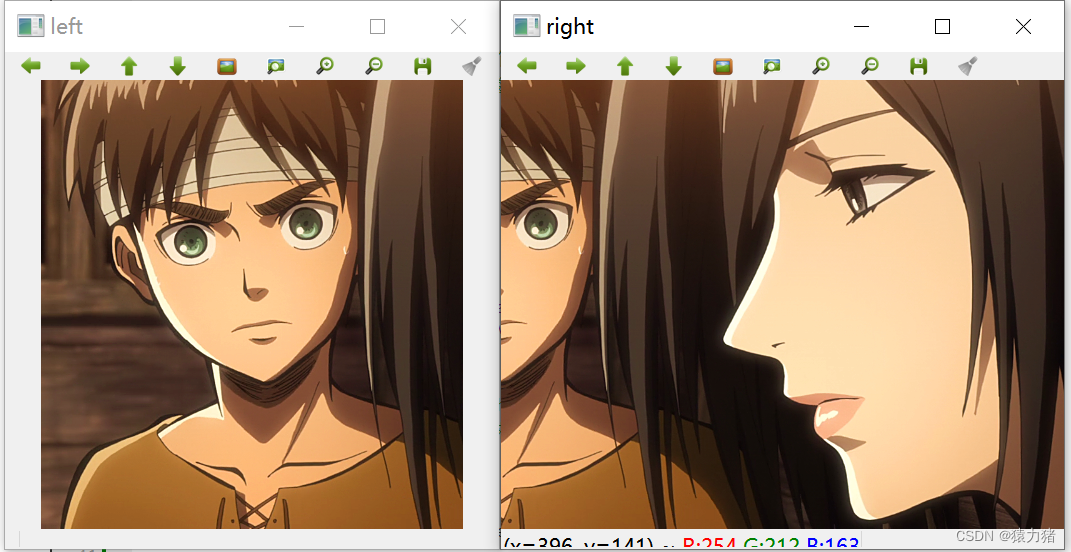The height and width of the screenshot is (552, 1071).
Task: Zoom in magnifier in the left window
Action: pos(324,66)
